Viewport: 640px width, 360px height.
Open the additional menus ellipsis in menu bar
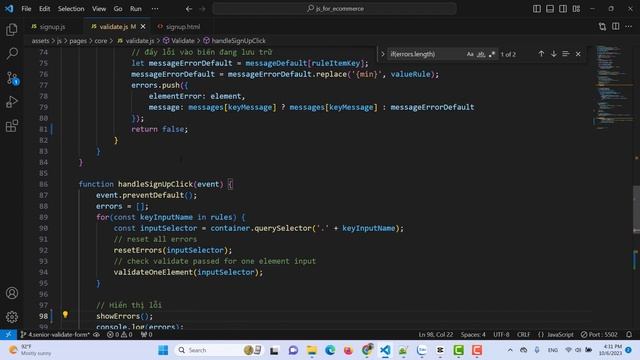(x=155, y=9)
